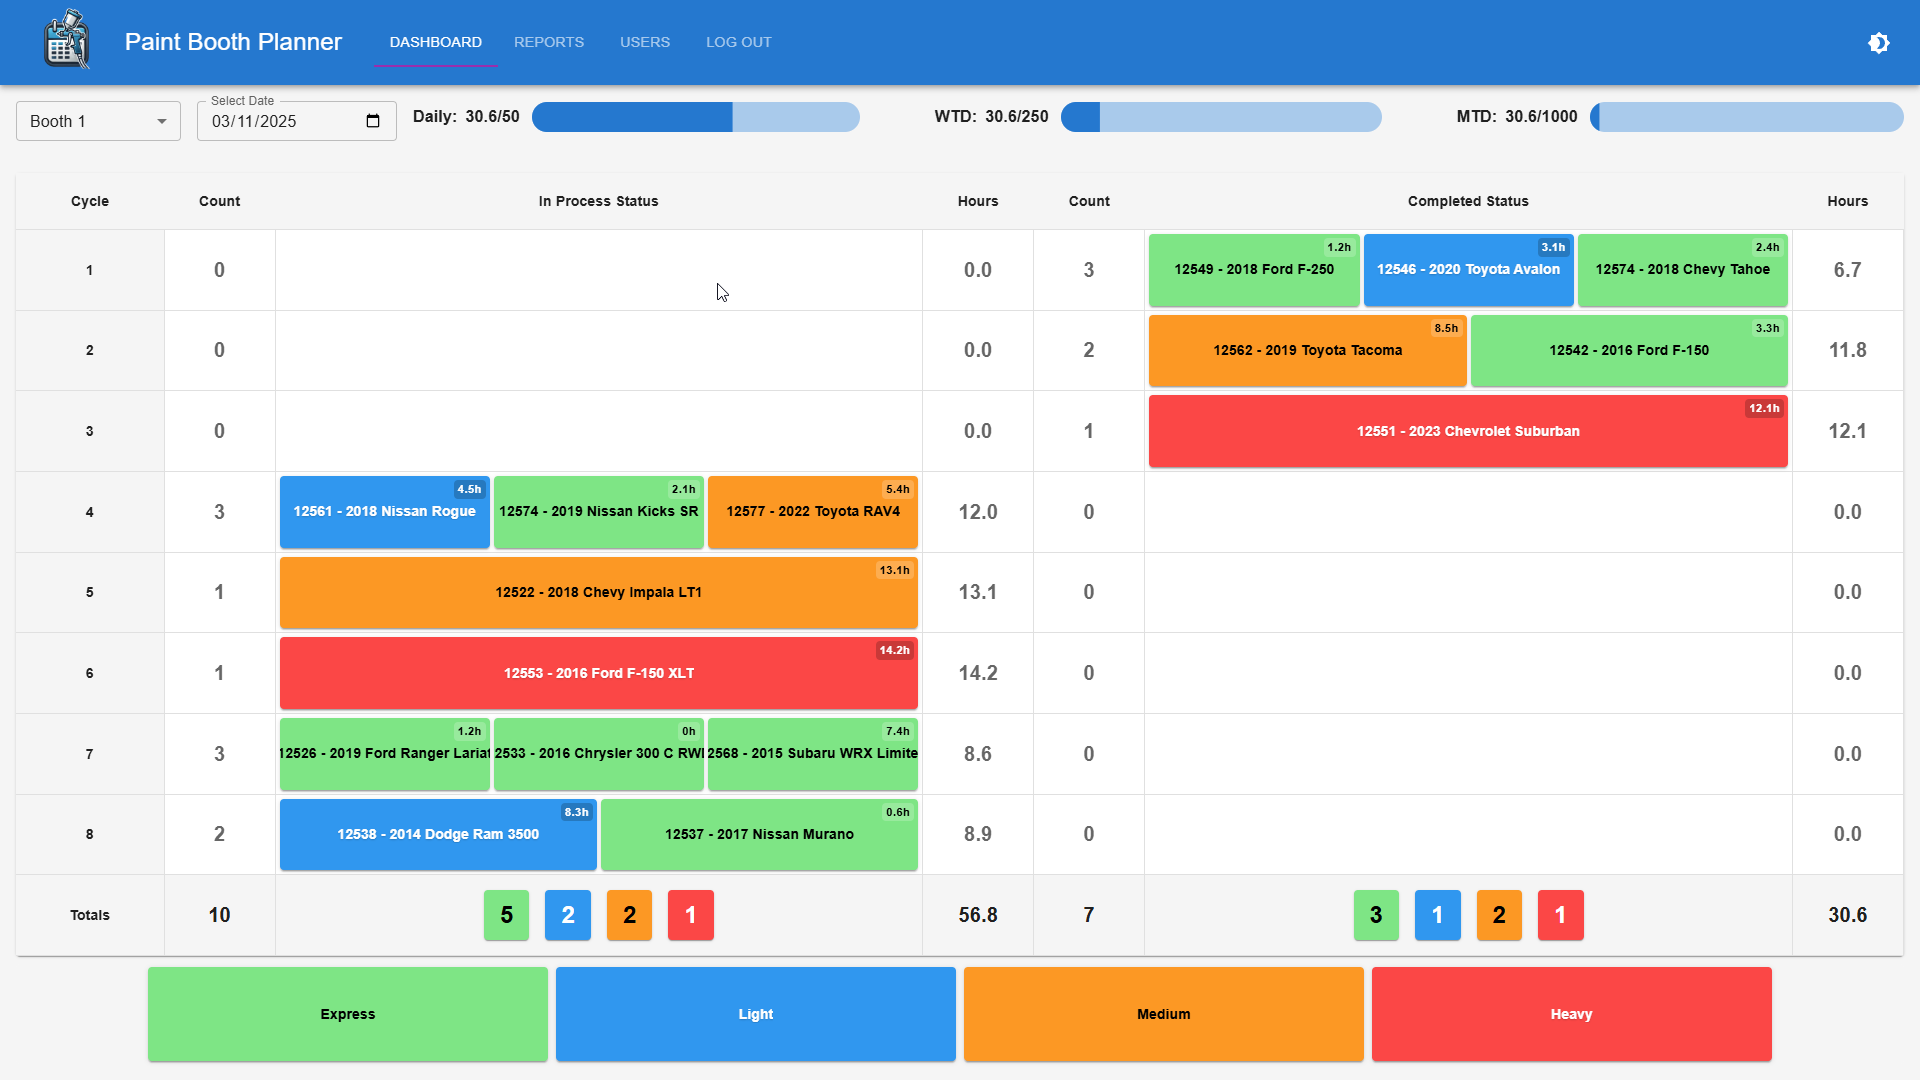Click job 12553 2016 Ford F-150 XLT card
This screenshot has height=1080, width=1920.
(x=597, y=673)
